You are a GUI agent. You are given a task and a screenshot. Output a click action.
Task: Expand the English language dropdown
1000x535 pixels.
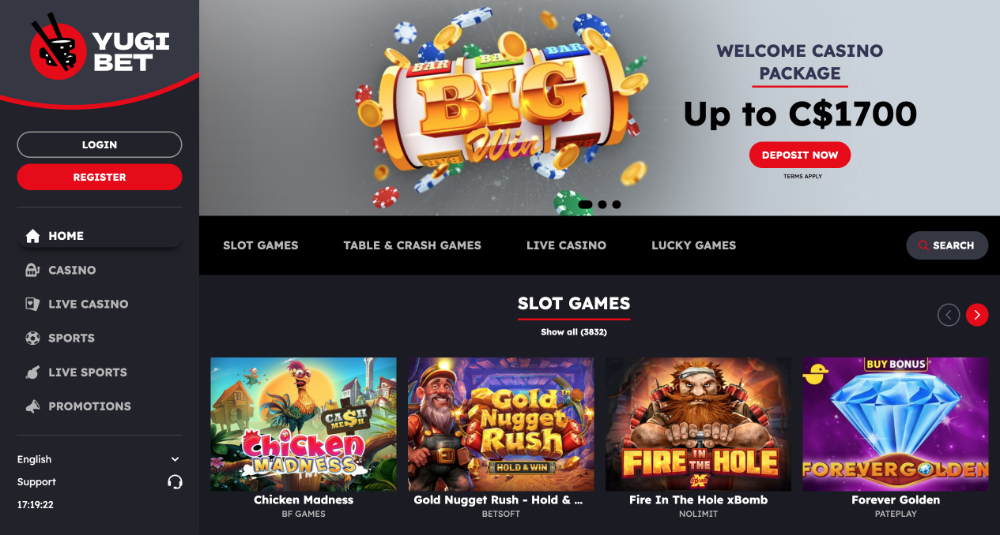99,459
